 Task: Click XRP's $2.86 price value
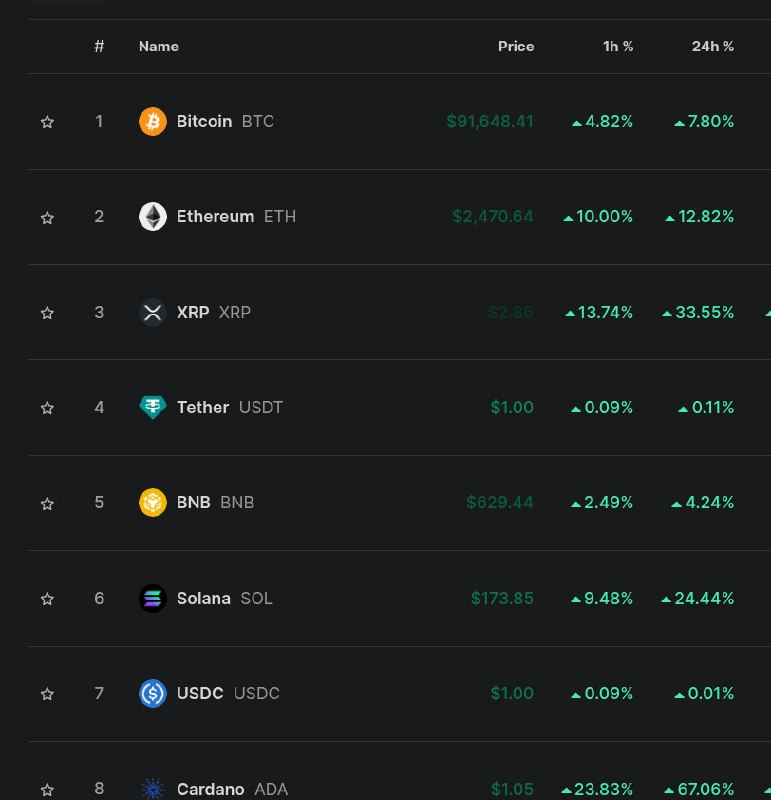(511, 312)
